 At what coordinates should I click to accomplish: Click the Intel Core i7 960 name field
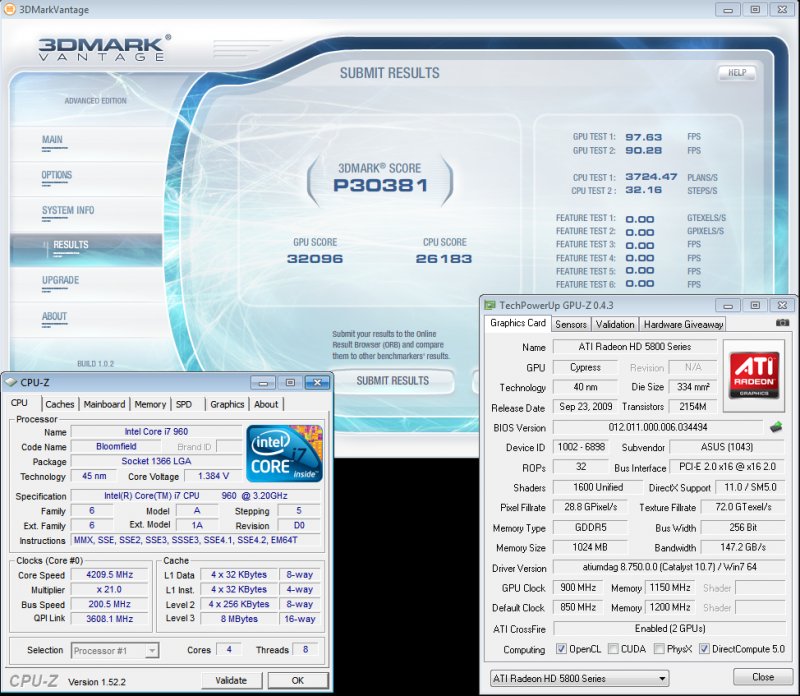click(156, 432)
